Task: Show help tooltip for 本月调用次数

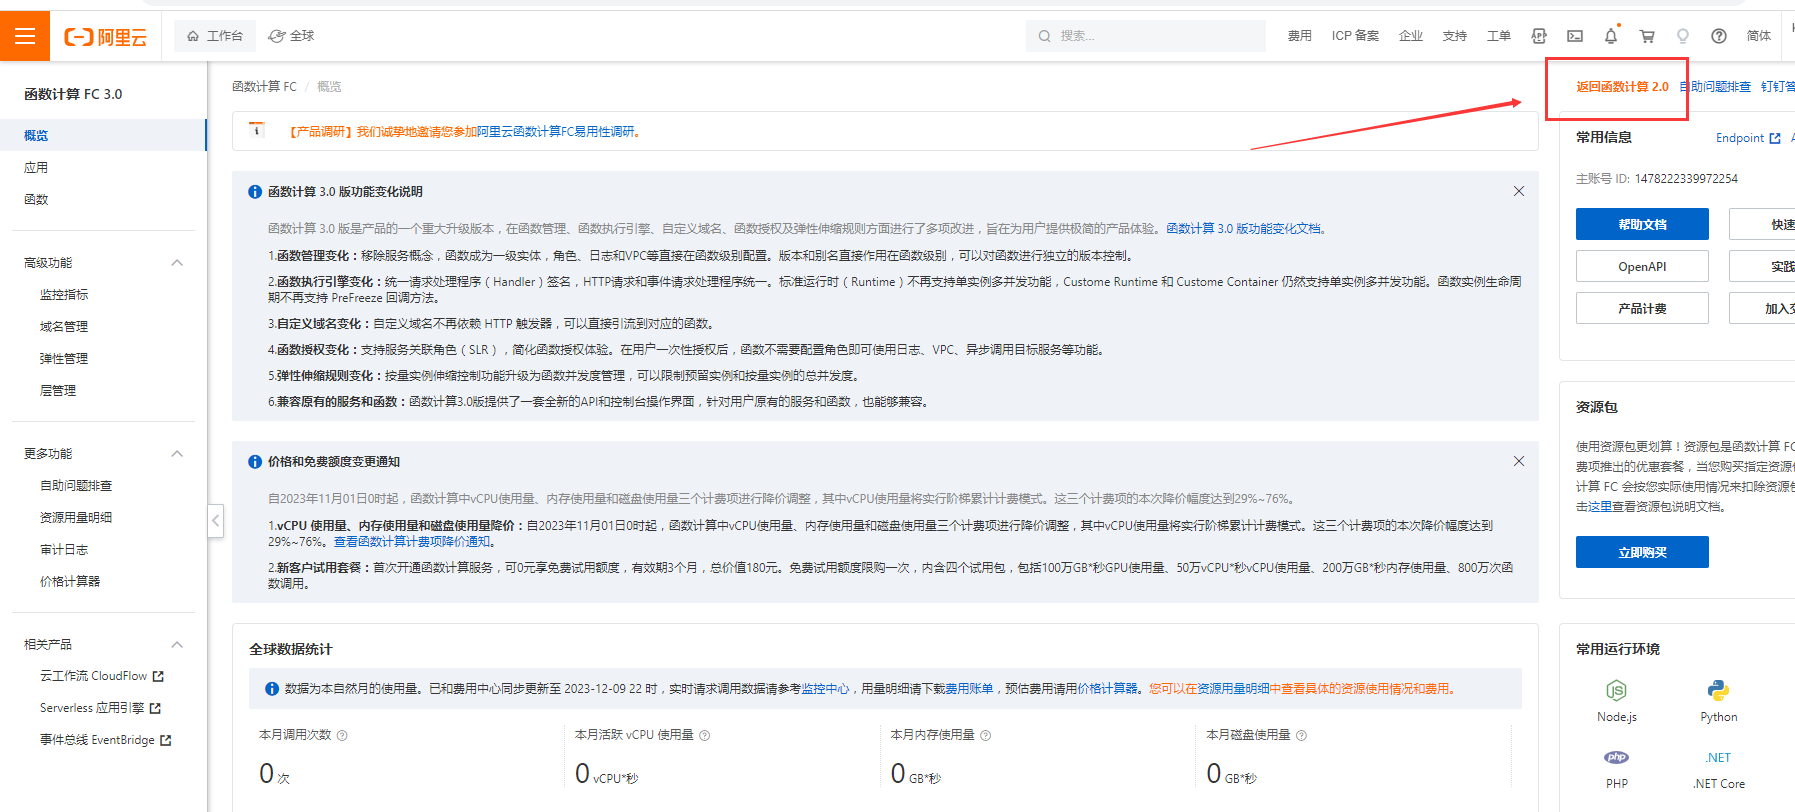Action: pos(342,735)
